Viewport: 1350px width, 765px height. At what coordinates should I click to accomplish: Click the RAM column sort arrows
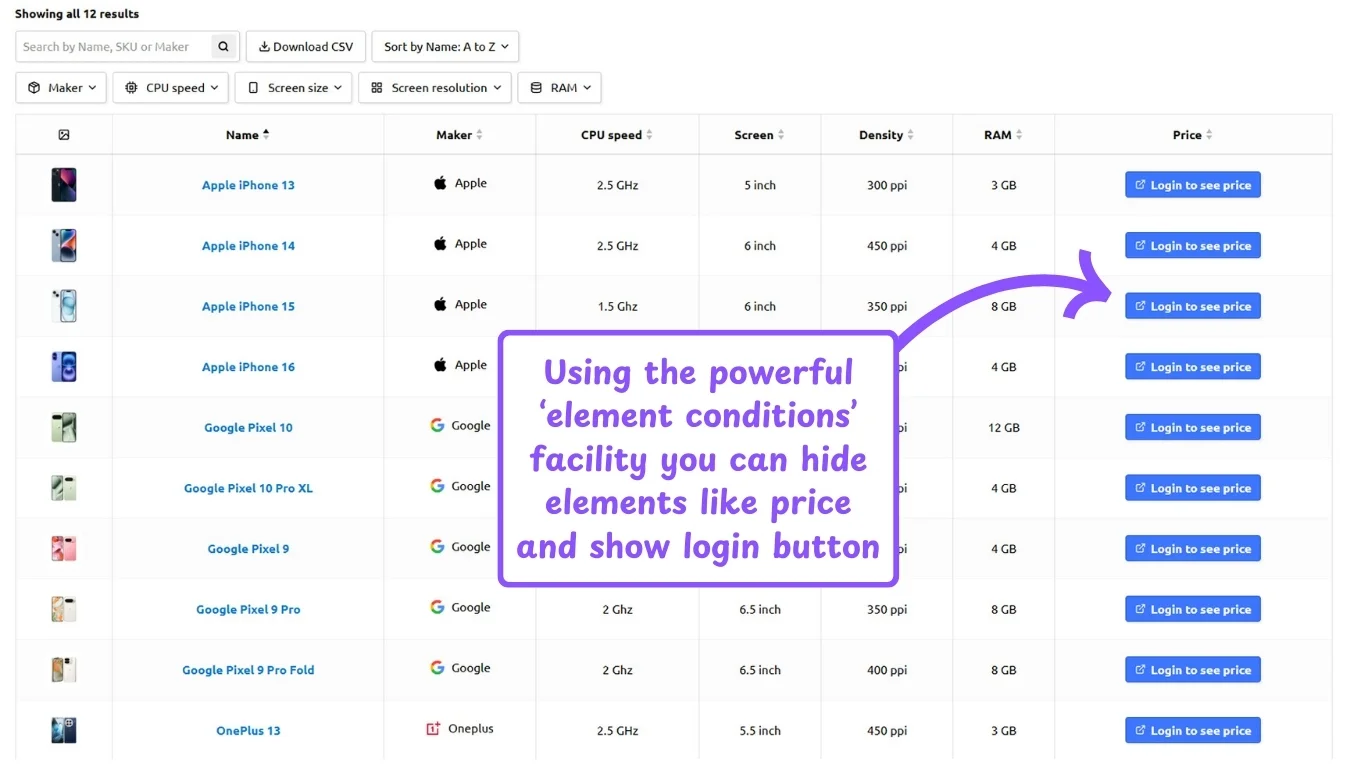[1019, 135]
